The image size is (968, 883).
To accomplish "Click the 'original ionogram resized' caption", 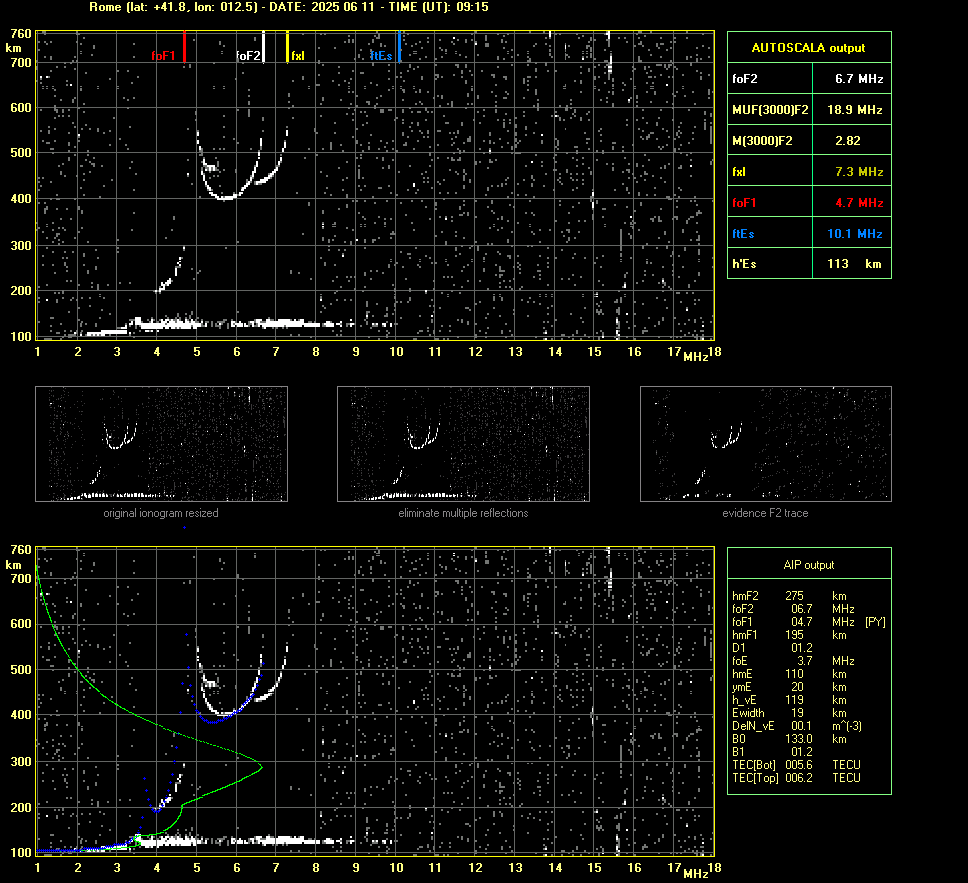I will click(161, 513).
